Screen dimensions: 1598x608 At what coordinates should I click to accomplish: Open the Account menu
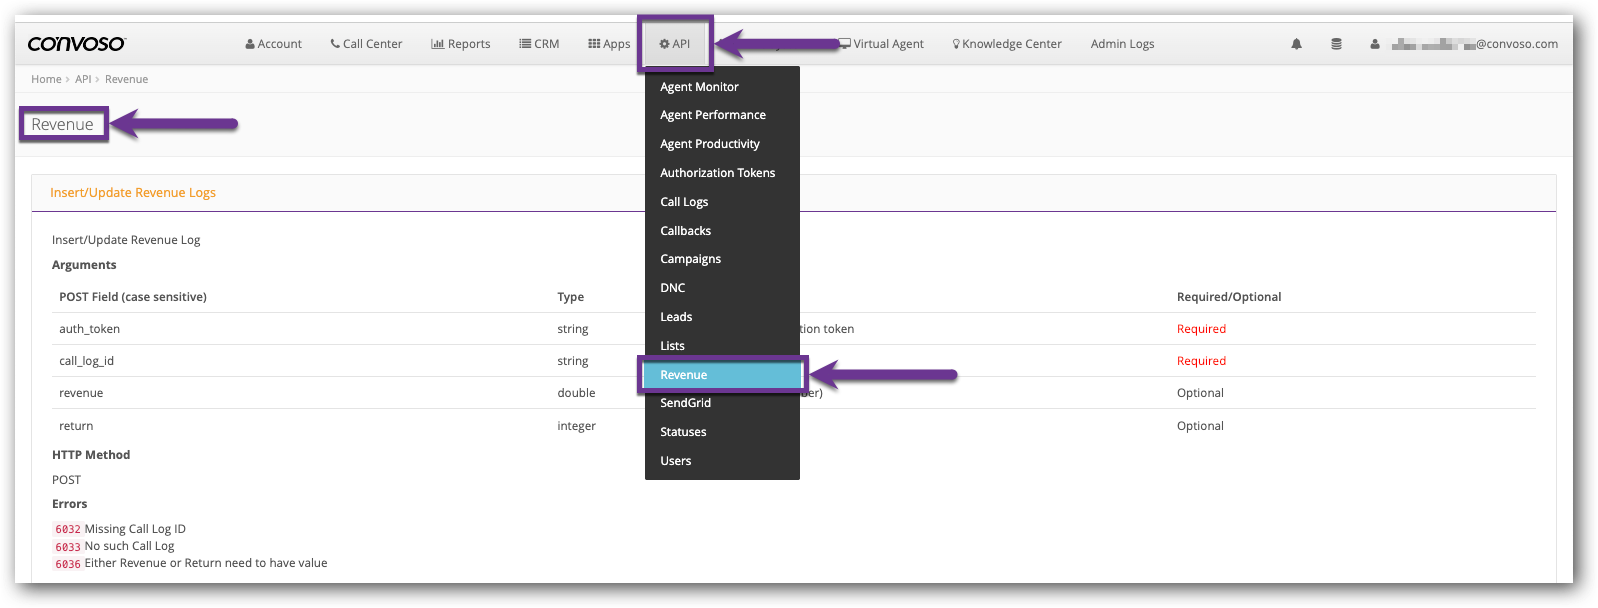tap(273, 44)
